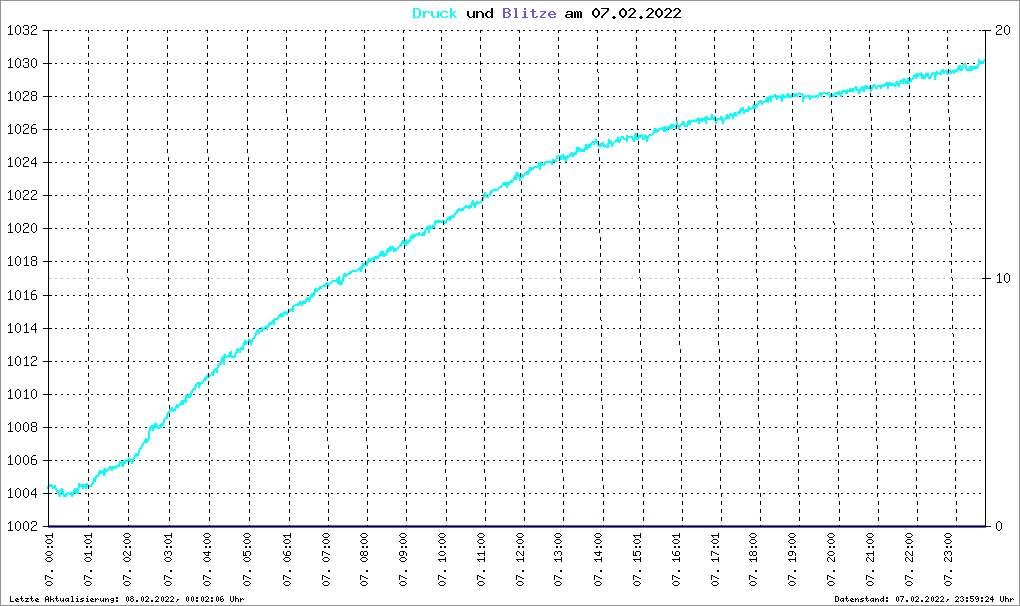Select the 1026 pressure axis label
The image size is (1020, 606).
(22, 130)
